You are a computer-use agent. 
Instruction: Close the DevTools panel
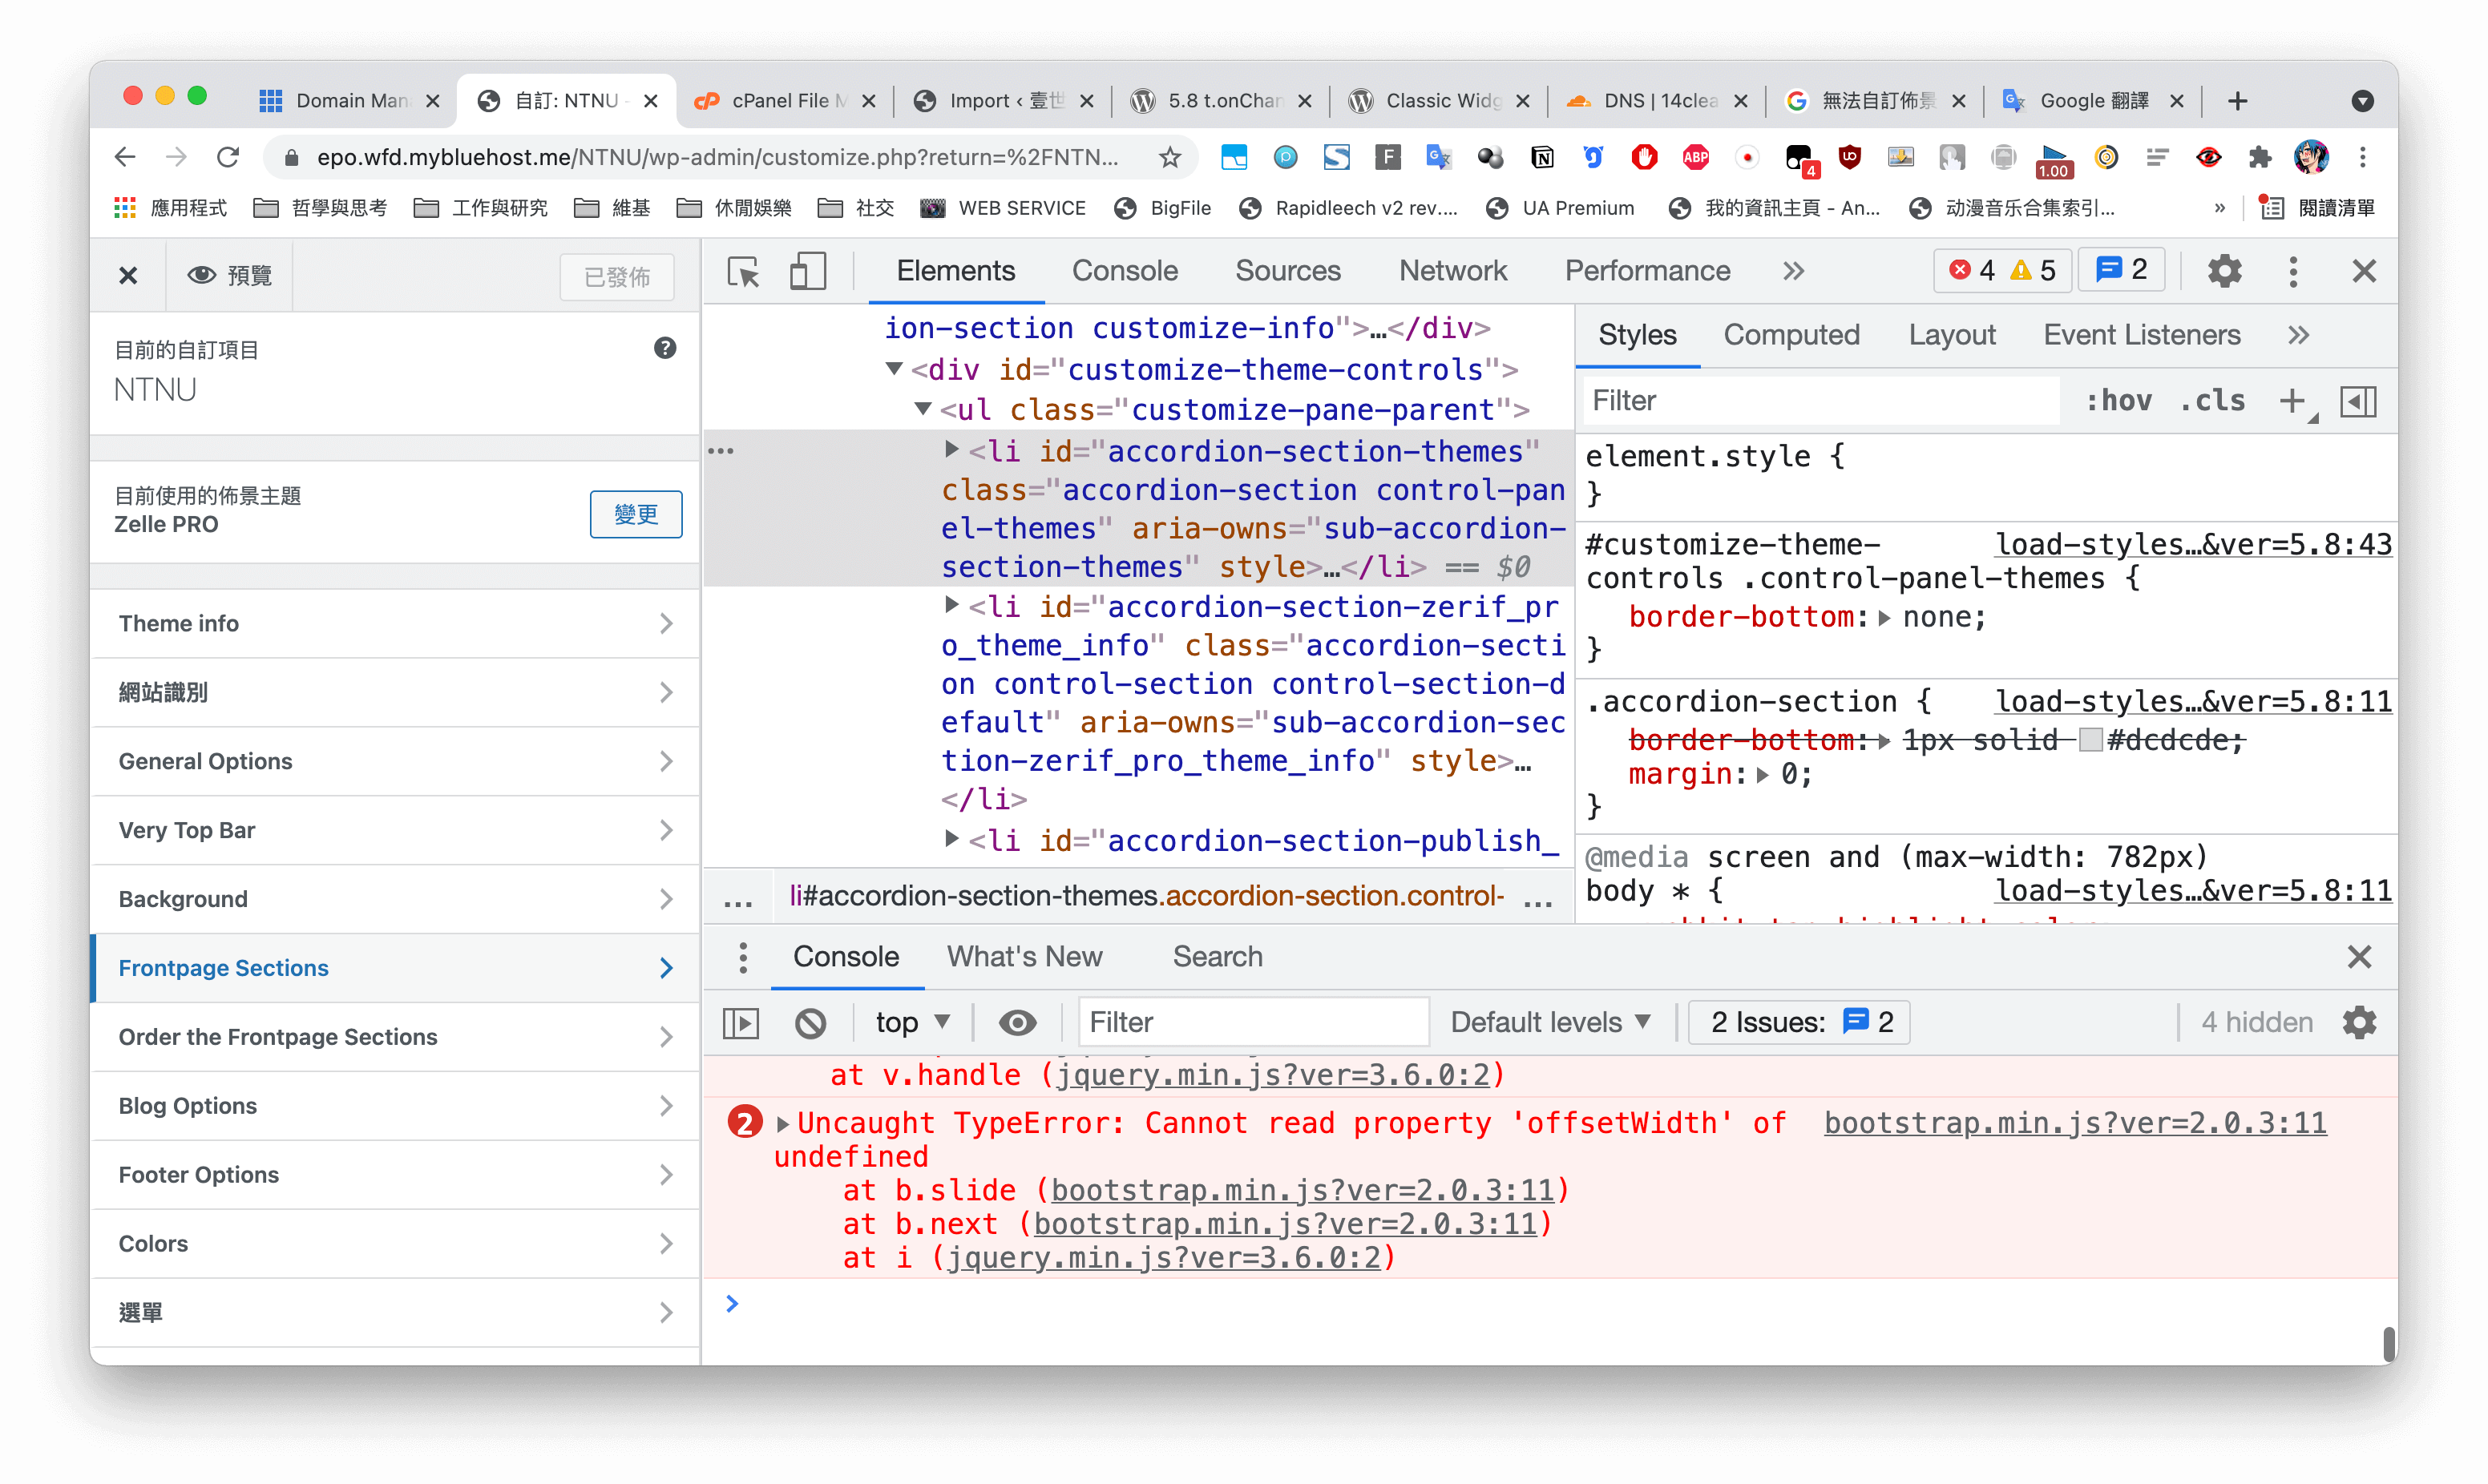[x=2363, y=271]
